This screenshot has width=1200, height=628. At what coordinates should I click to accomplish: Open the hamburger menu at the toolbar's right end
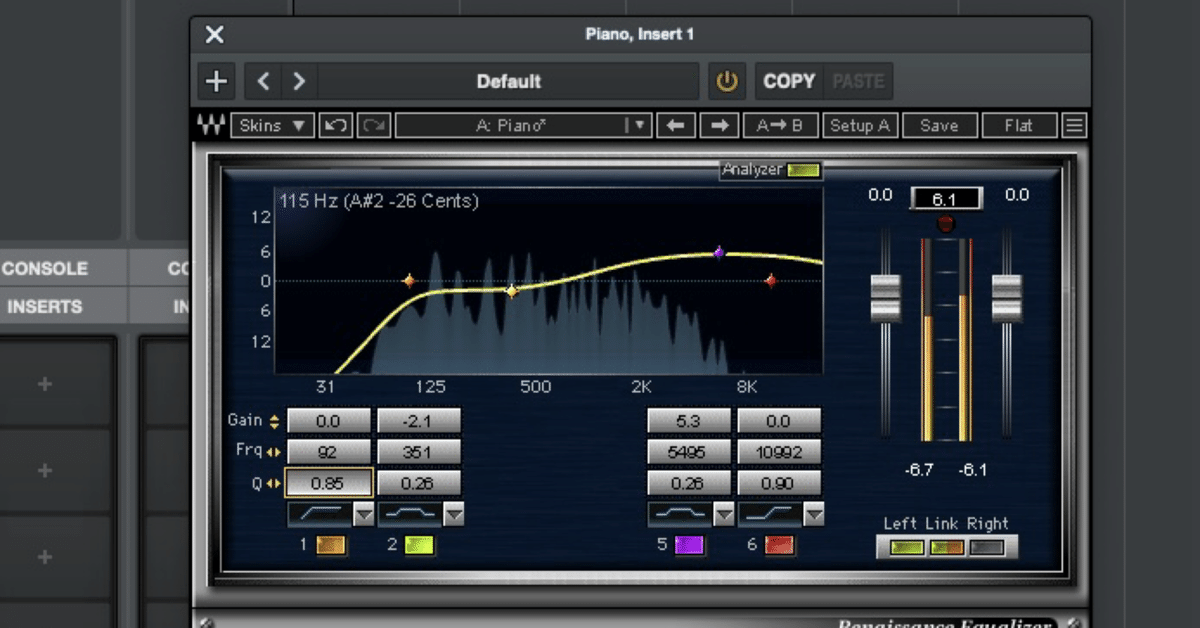pos(1073,124)
